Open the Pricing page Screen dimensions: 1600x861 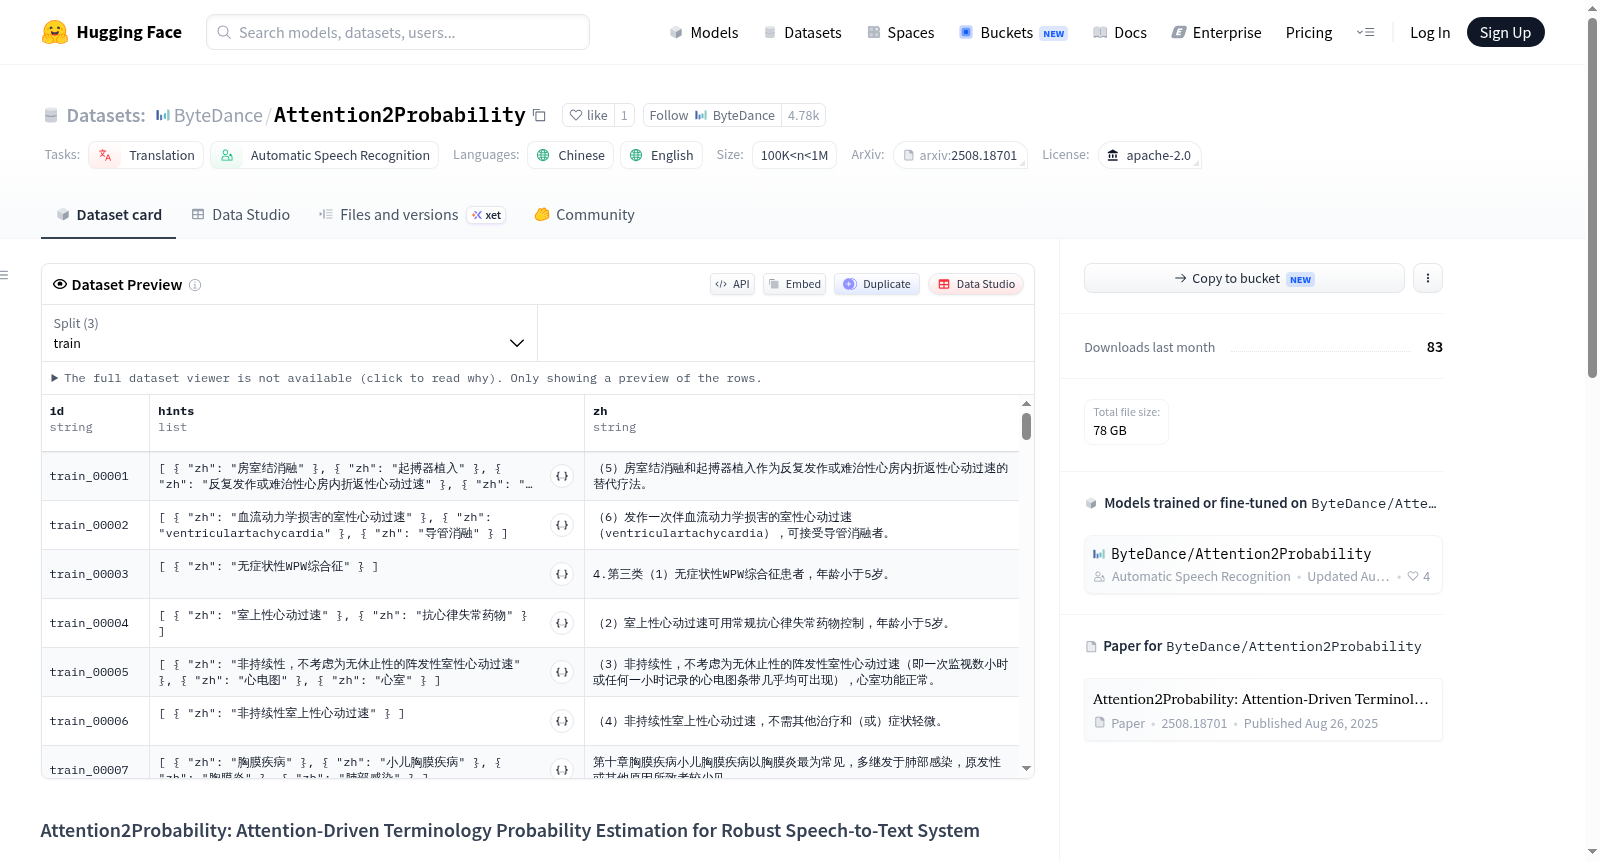click(x=1309, y=32)
